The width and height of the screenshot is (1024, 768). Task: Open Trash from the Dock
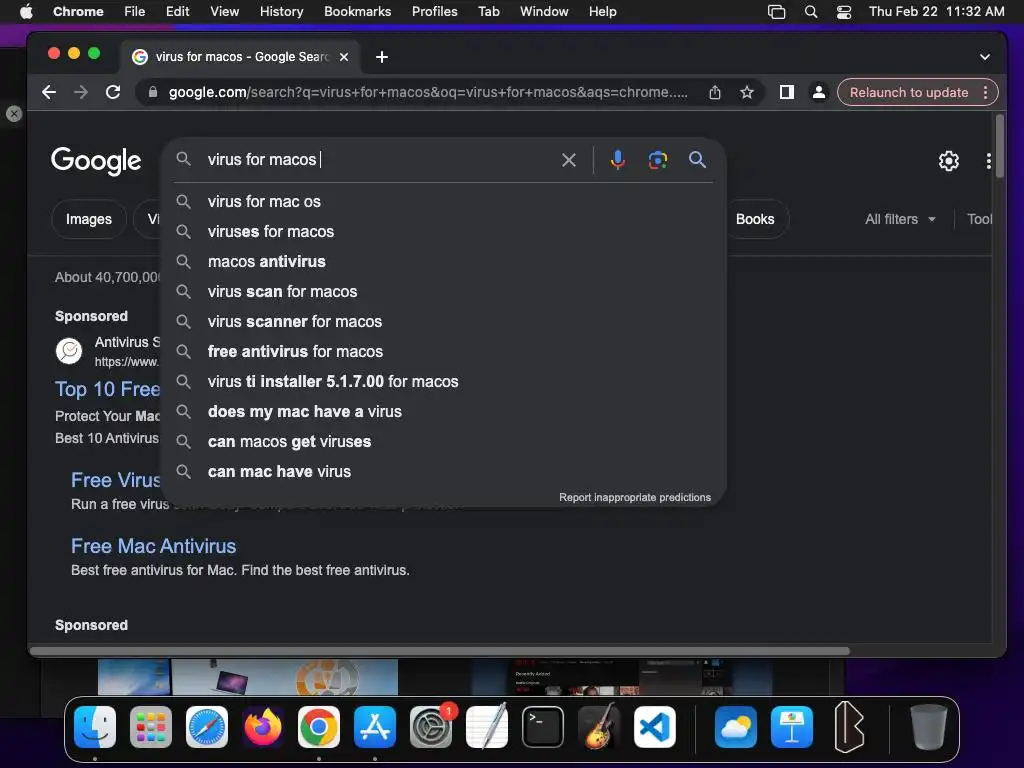928,727
